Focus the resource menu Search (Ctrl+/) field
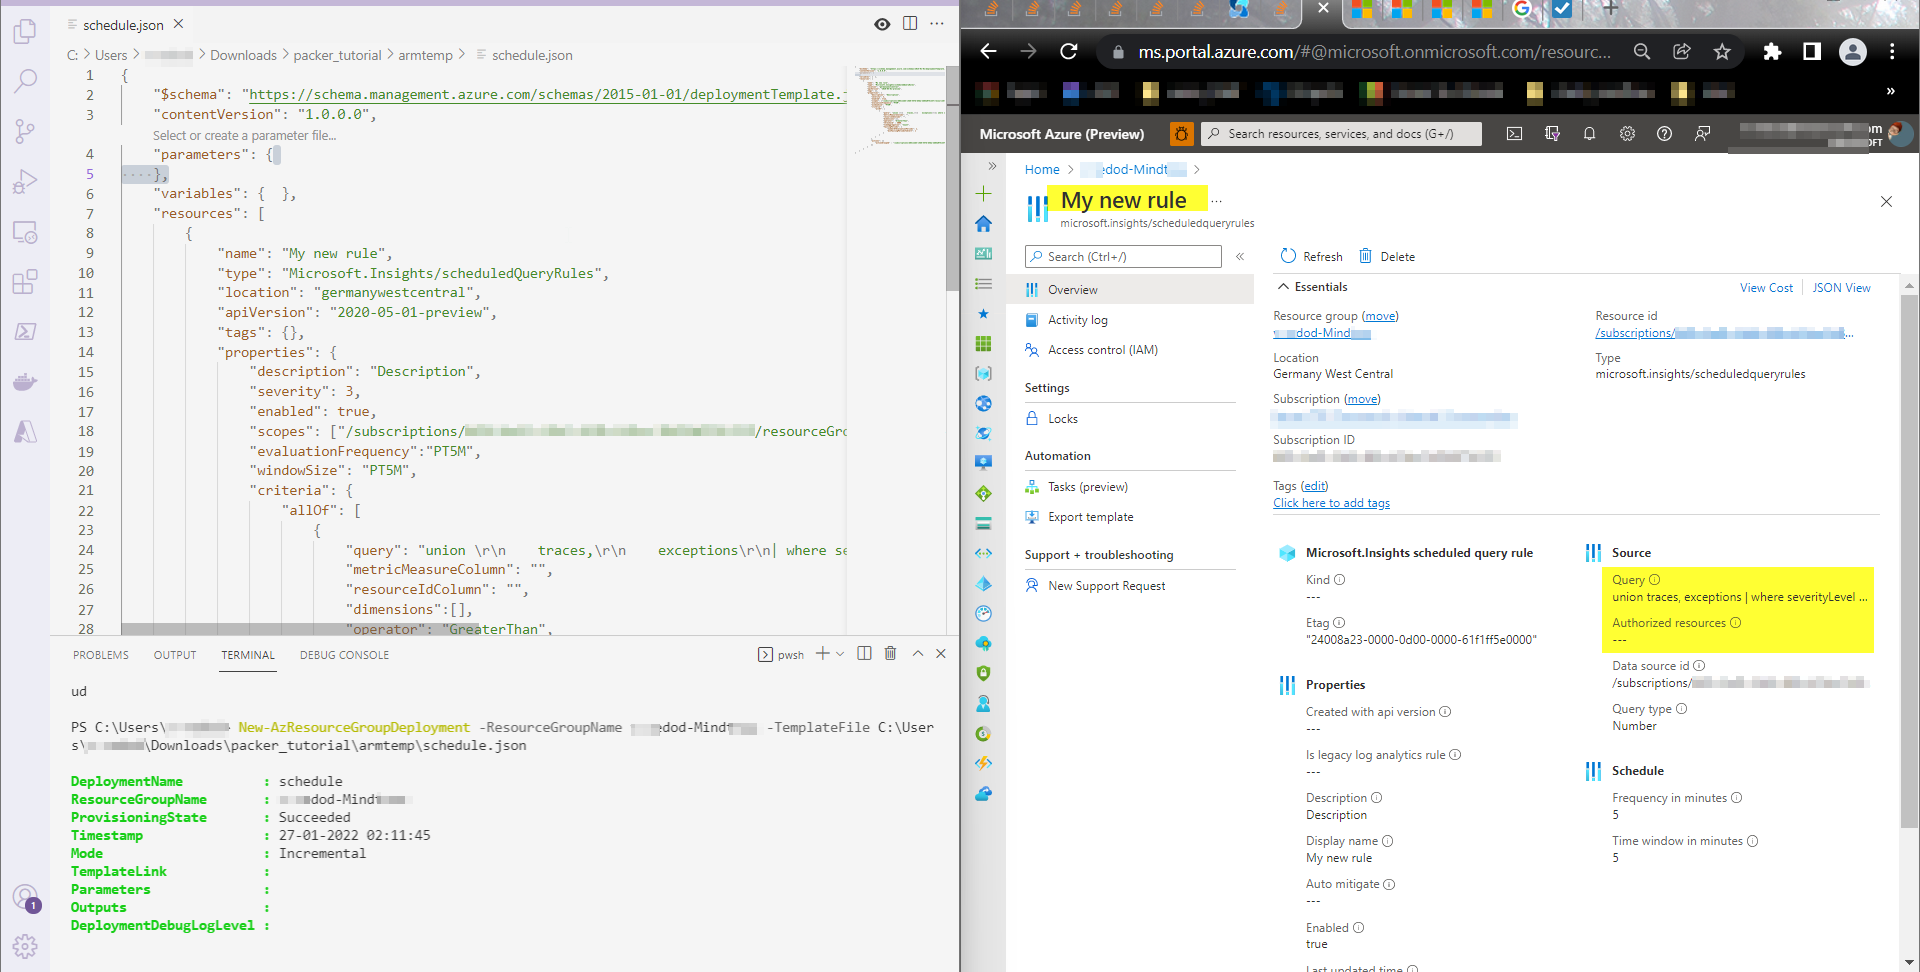 [x=1123, y=257]
